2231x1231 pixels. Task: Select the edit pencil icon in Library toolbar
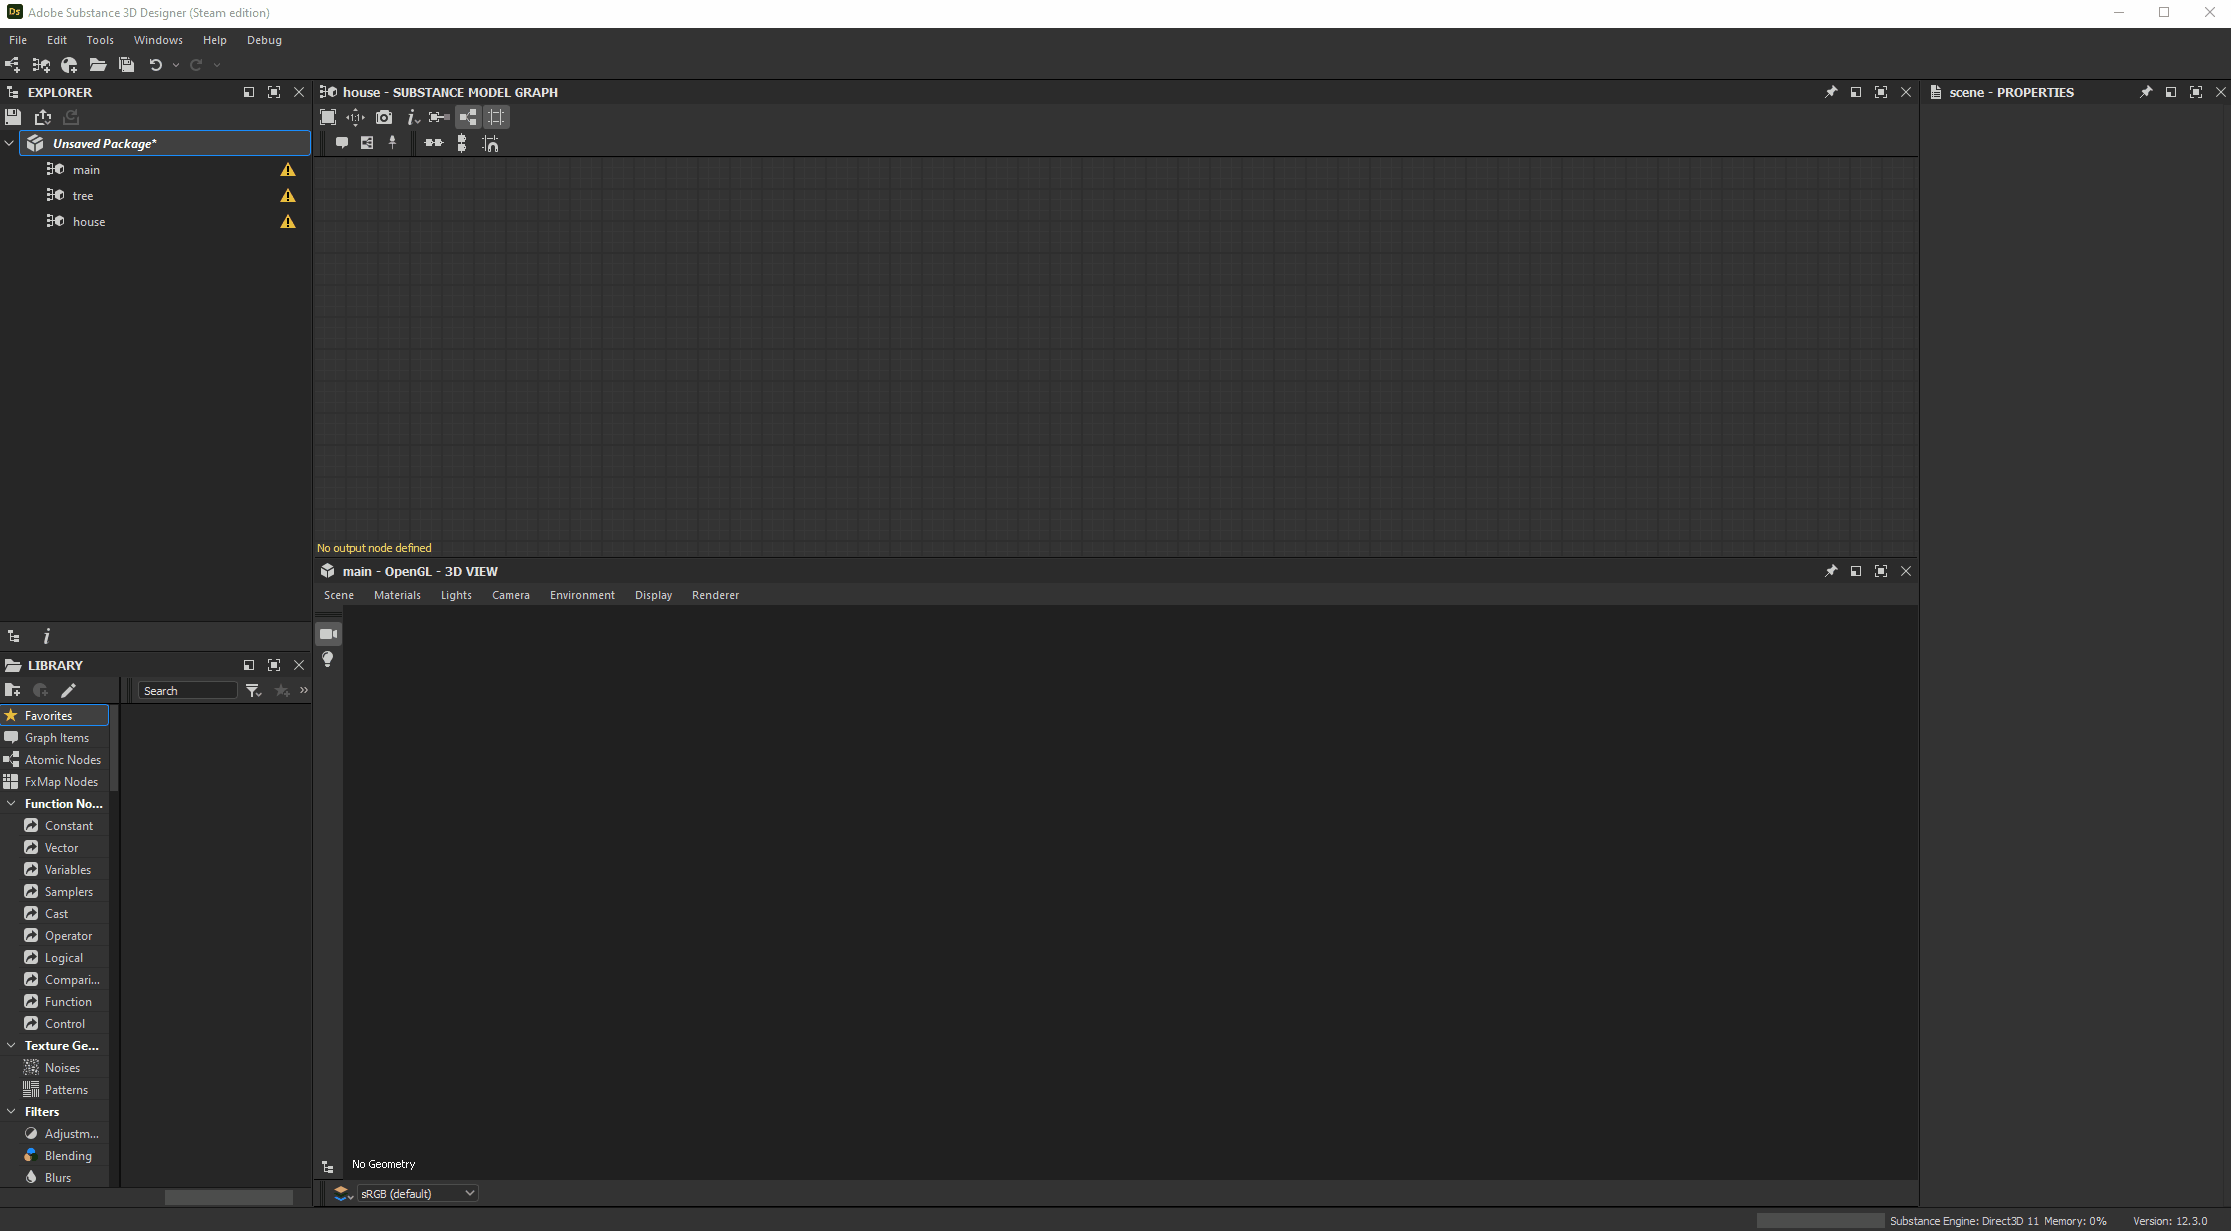click(69, 690)
